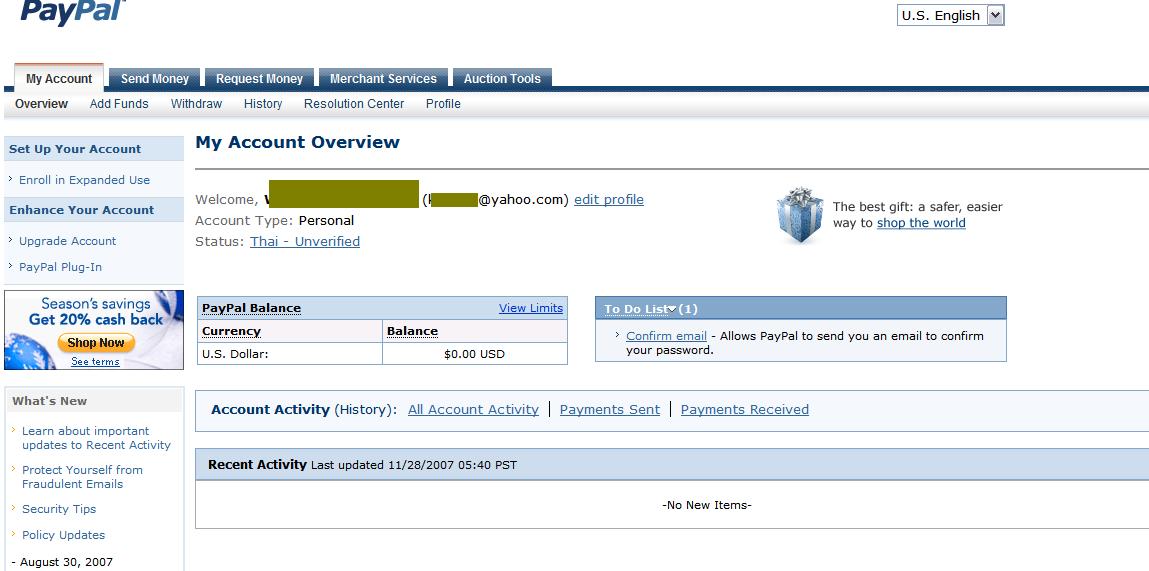This screenshot has height=571, width=1149.
Task: Click the Currency column header
Action: pos(232,331)
